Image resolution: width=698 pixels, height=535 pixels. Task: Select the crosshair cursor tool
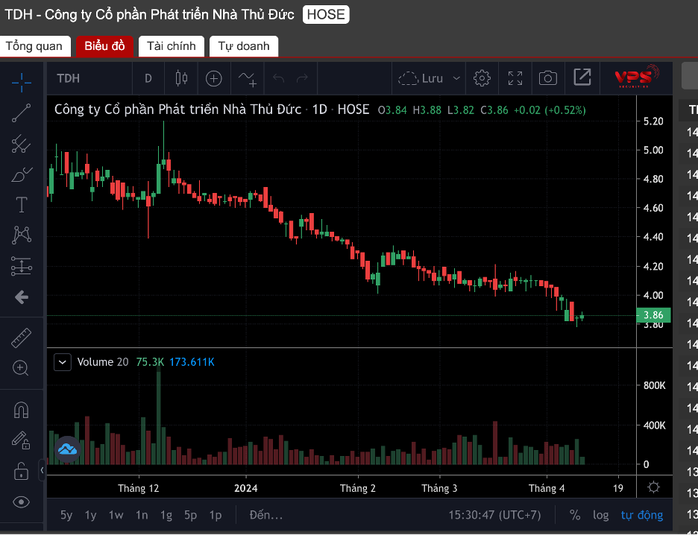(21, 82)
